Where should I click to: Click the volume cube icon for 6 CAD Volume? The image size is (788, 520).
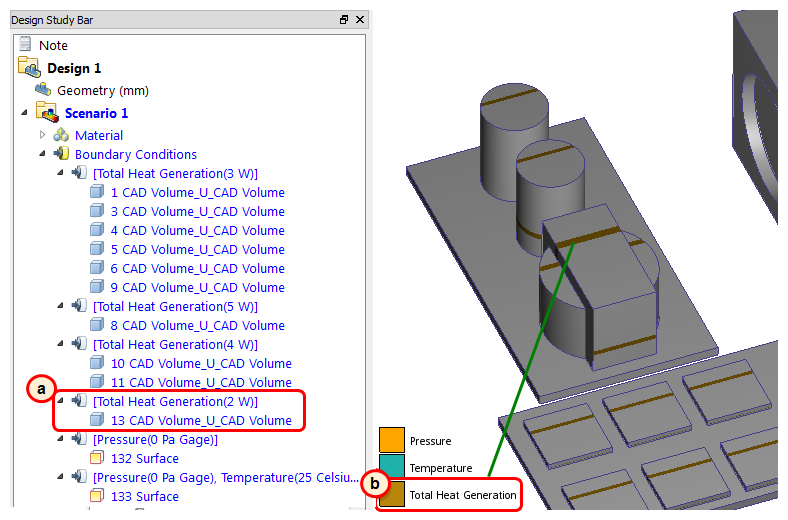coord(97,268)
